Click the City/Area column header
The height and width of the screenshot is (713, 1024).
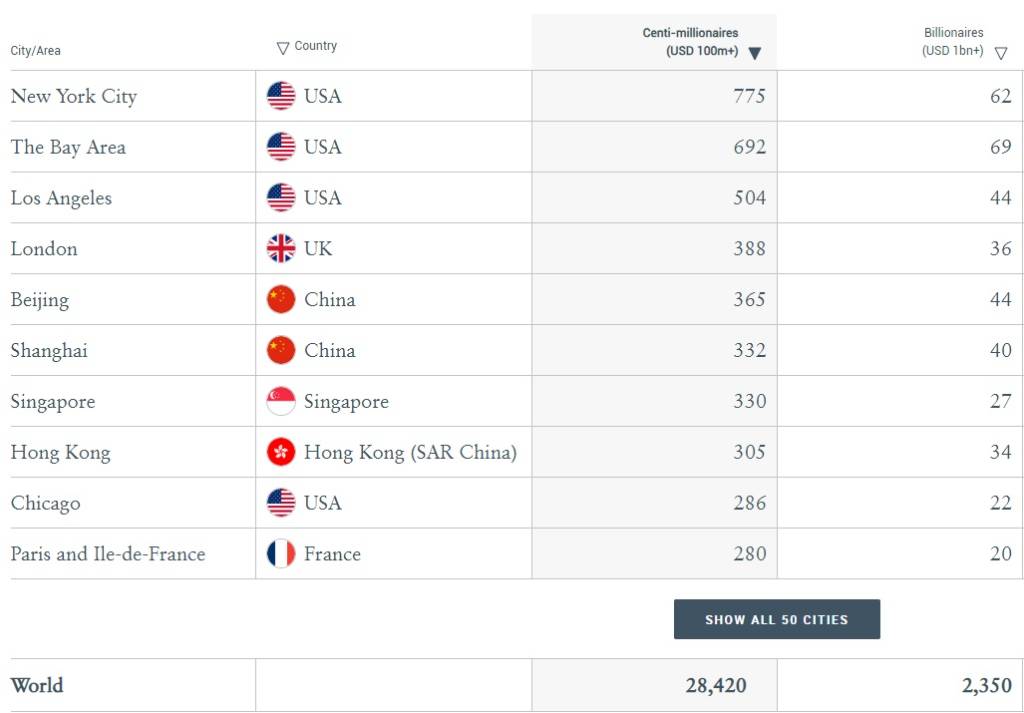[36, 51]
